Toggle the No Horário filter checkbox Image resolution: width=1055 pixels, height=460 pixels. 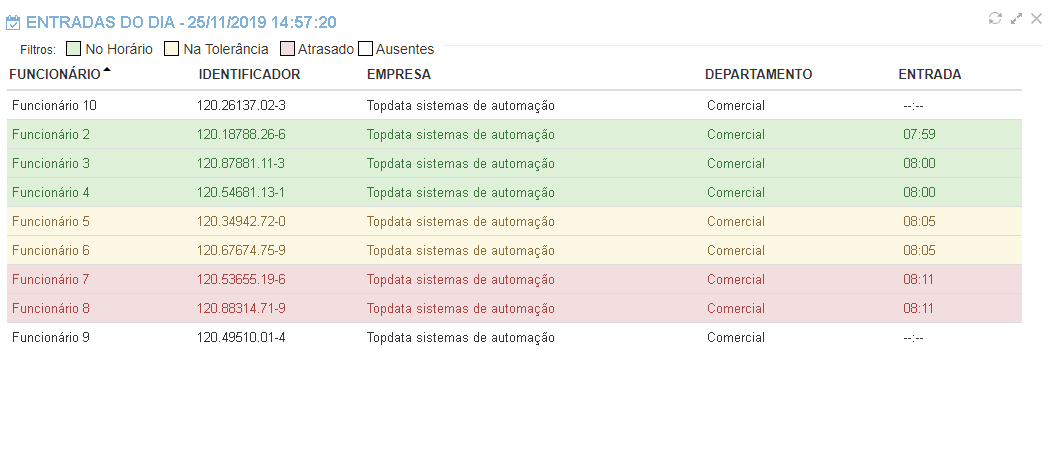coord(73,48)
